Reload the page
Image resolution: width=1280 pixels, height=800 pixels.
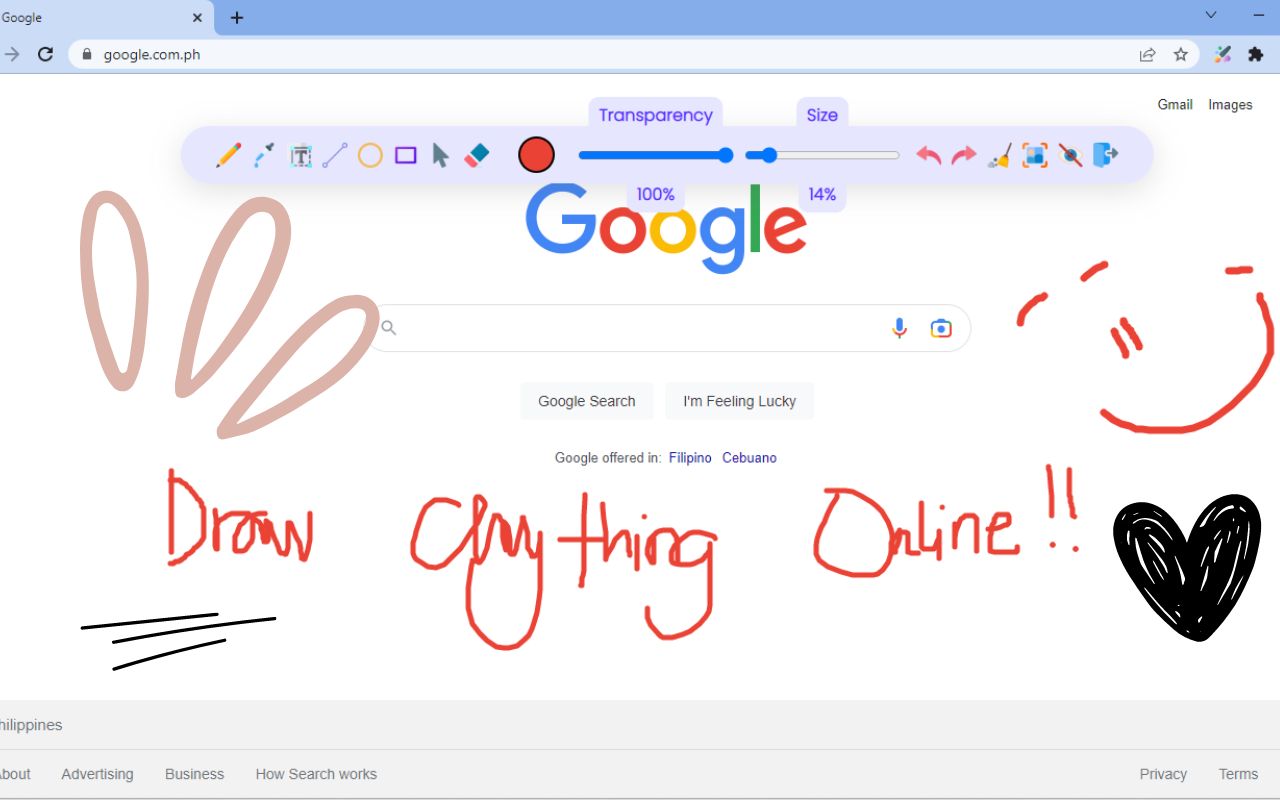pos(45,54)
